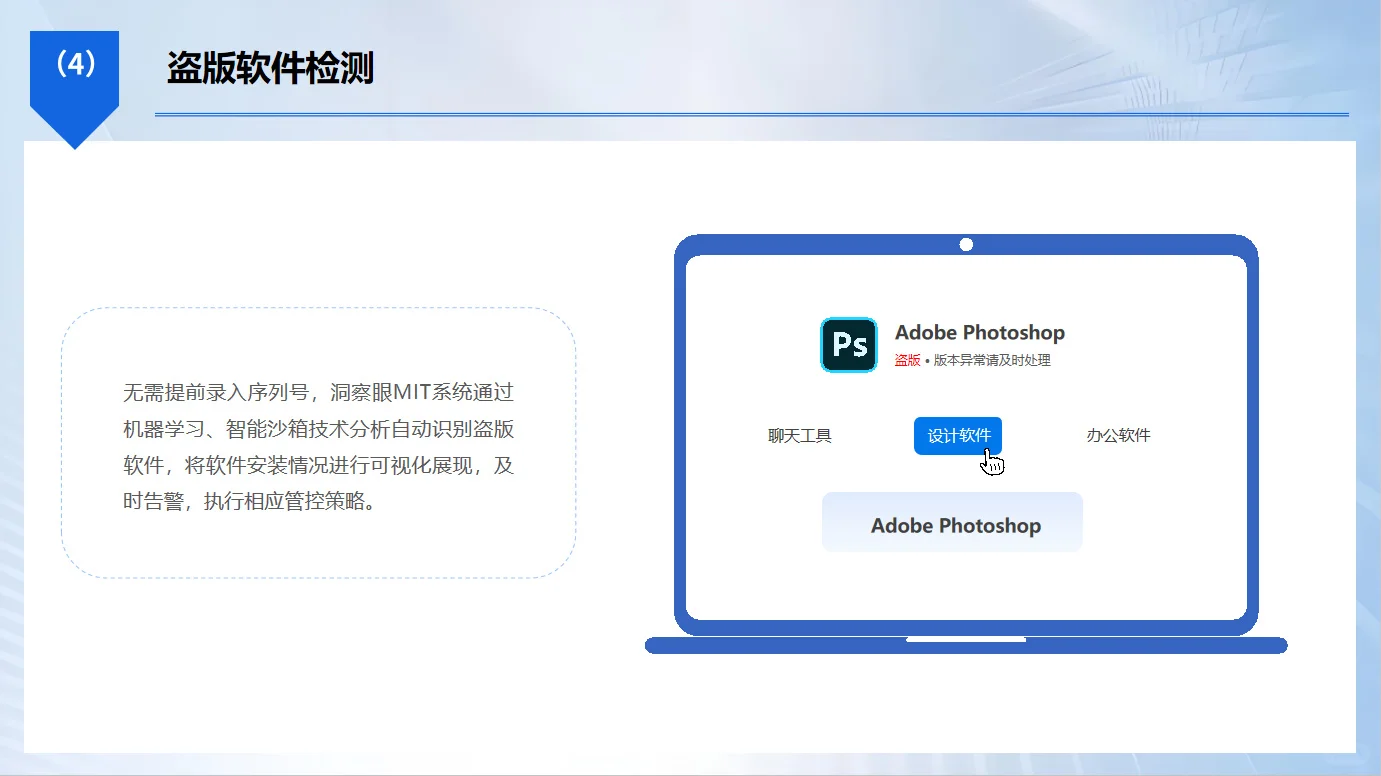This screenshot has width=1381, height=776.
Task: Select the laptop base stand bar
Action: coord(966,645)
